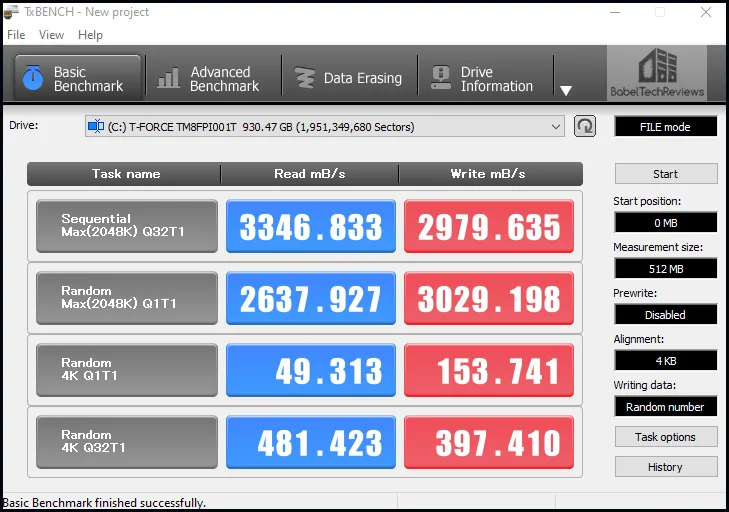Click the write value 2979.635
This screenshot has height=512, width=729.
(489, 226)
